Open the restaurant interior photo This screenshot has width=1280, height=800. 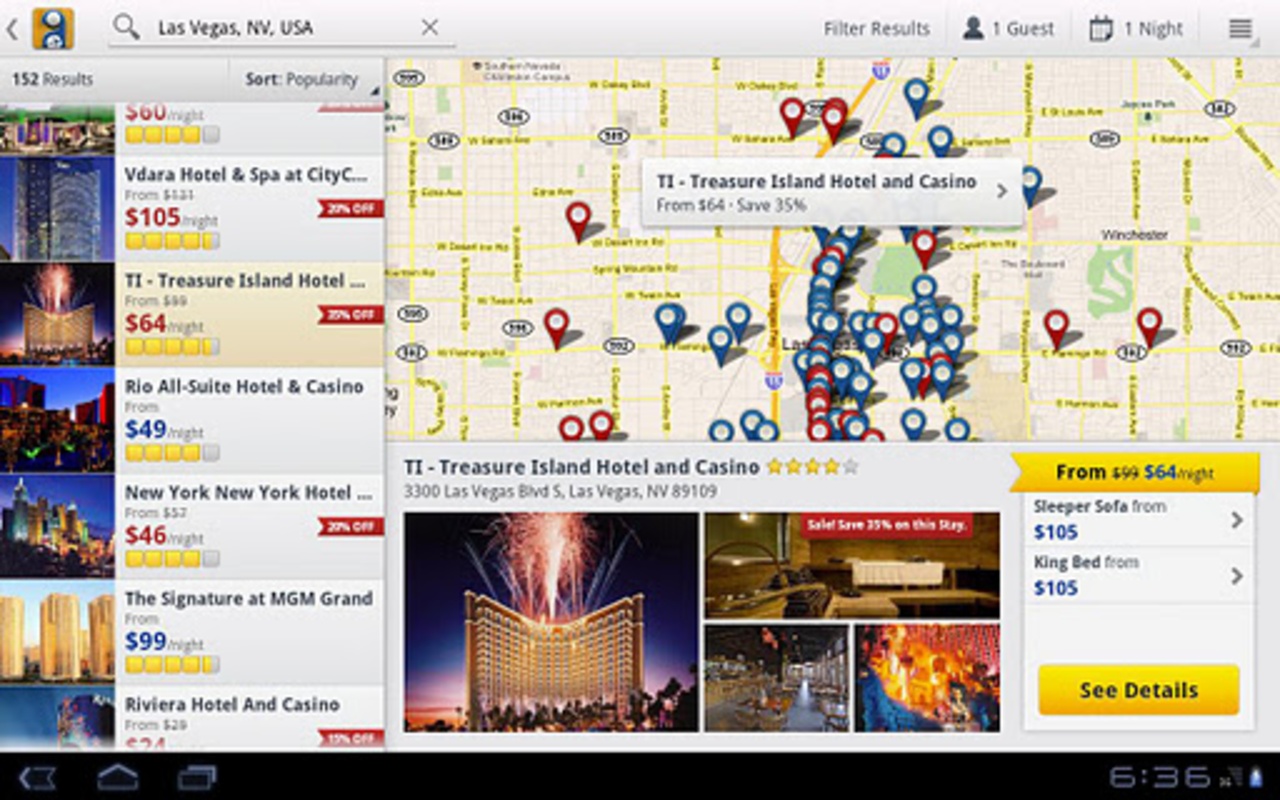pos(777,678)
